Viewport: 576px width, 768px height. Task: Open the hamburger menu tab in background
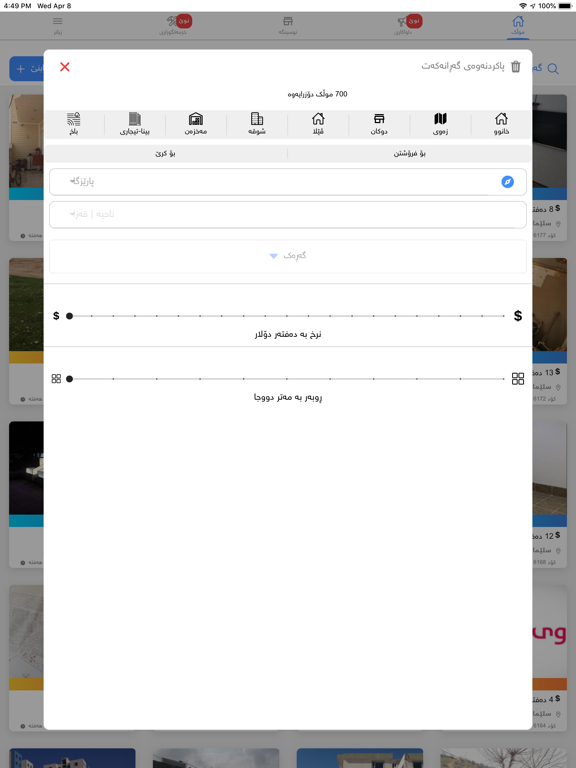(x=58, y=25)
